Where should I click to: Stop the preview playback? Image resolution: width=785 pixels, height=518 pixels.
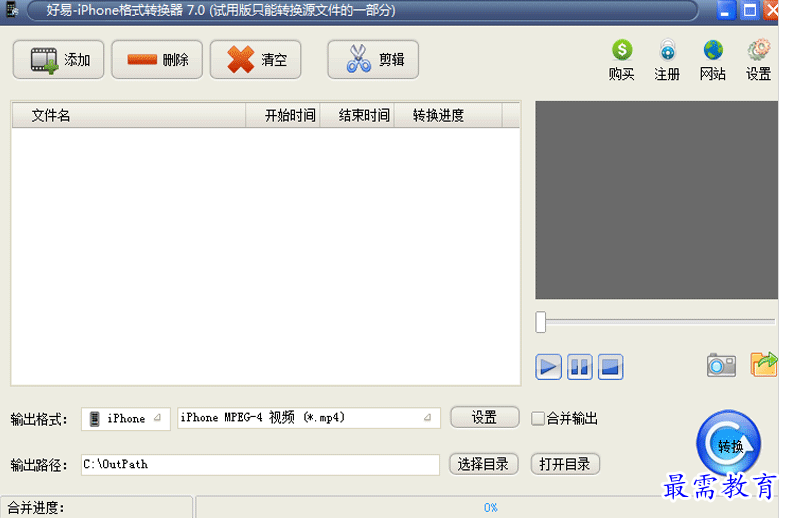tap(610, 367)
